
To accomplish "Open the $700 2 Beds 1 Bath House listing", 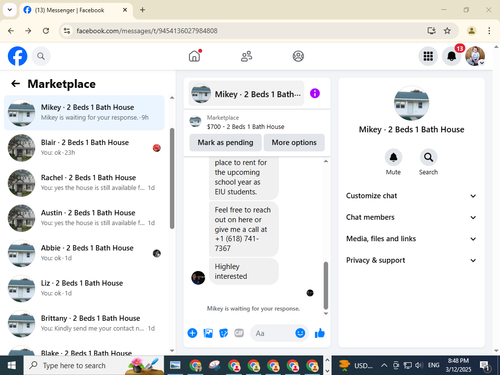I will click(x=257, y=122).
